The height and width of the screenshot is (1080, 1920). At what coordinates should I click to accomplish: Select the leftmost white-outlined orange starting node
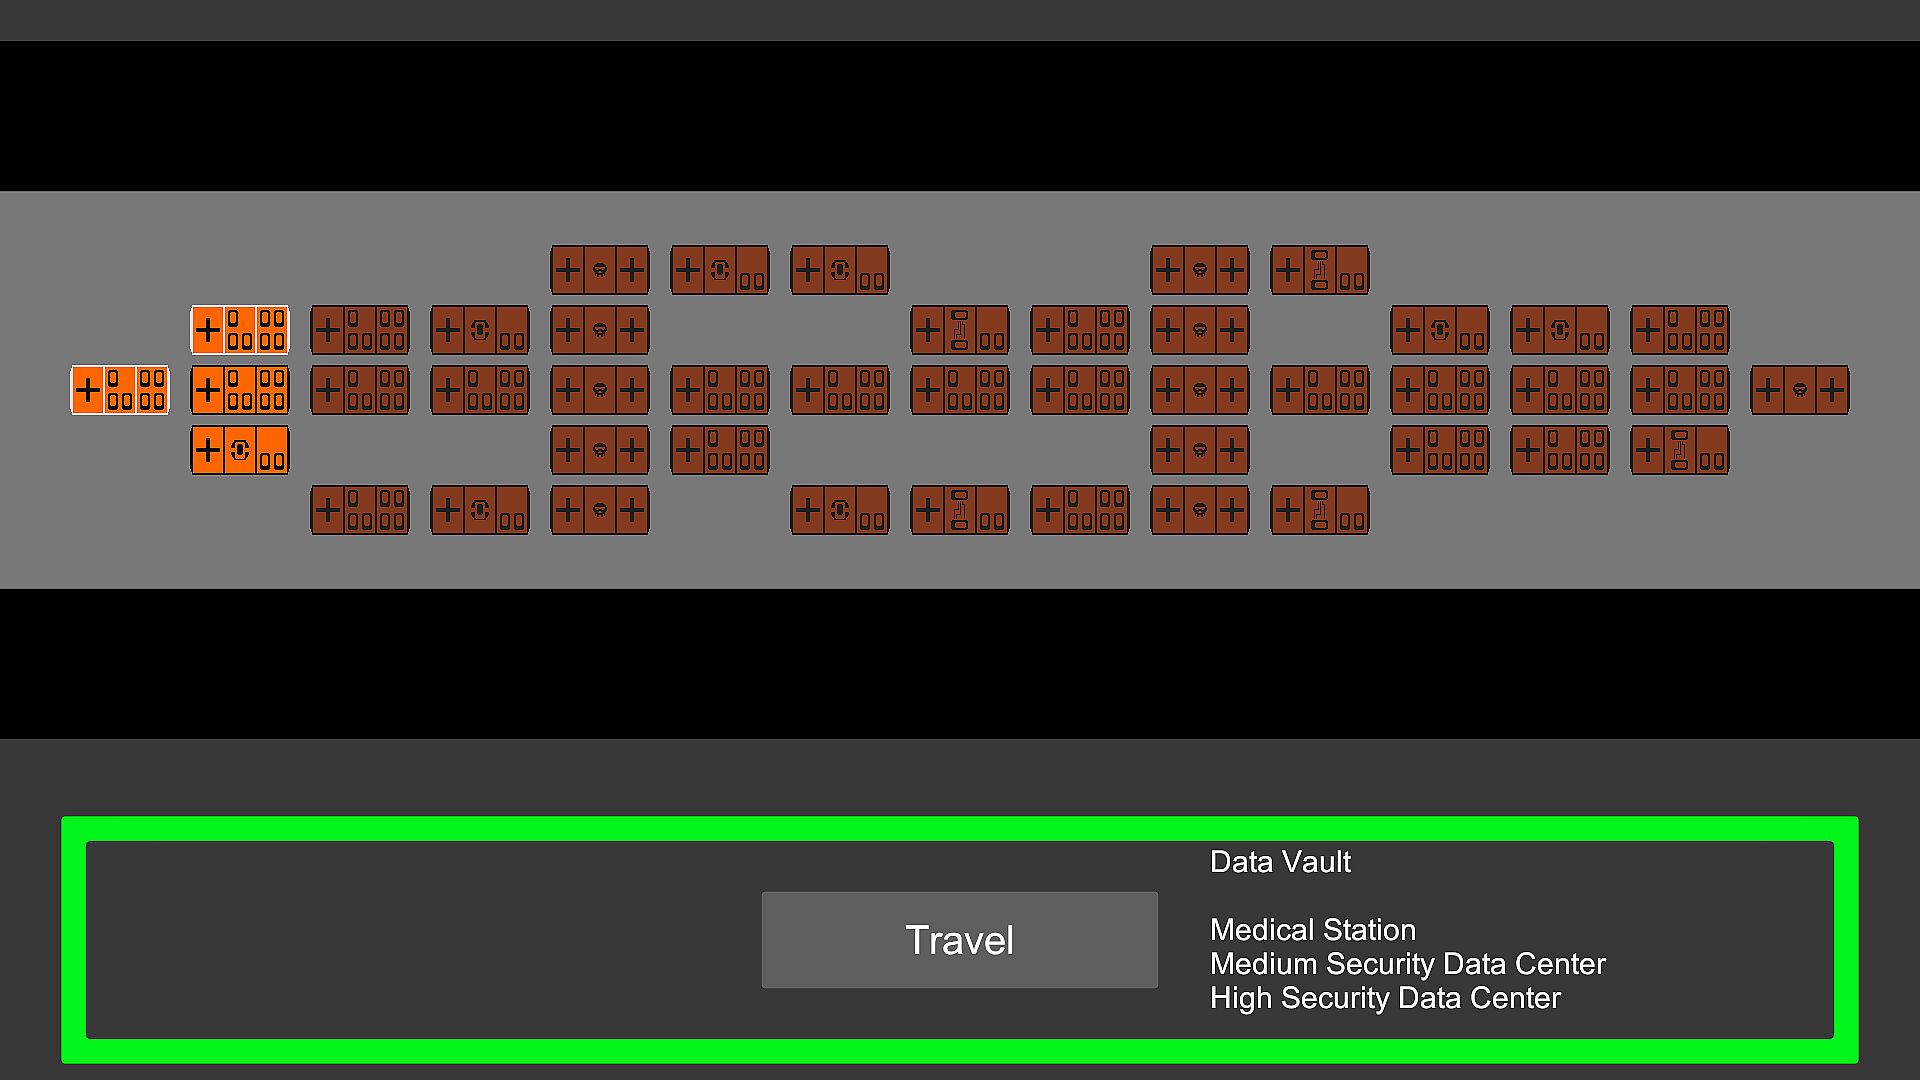pyautogui.click(x=120, y=390)
